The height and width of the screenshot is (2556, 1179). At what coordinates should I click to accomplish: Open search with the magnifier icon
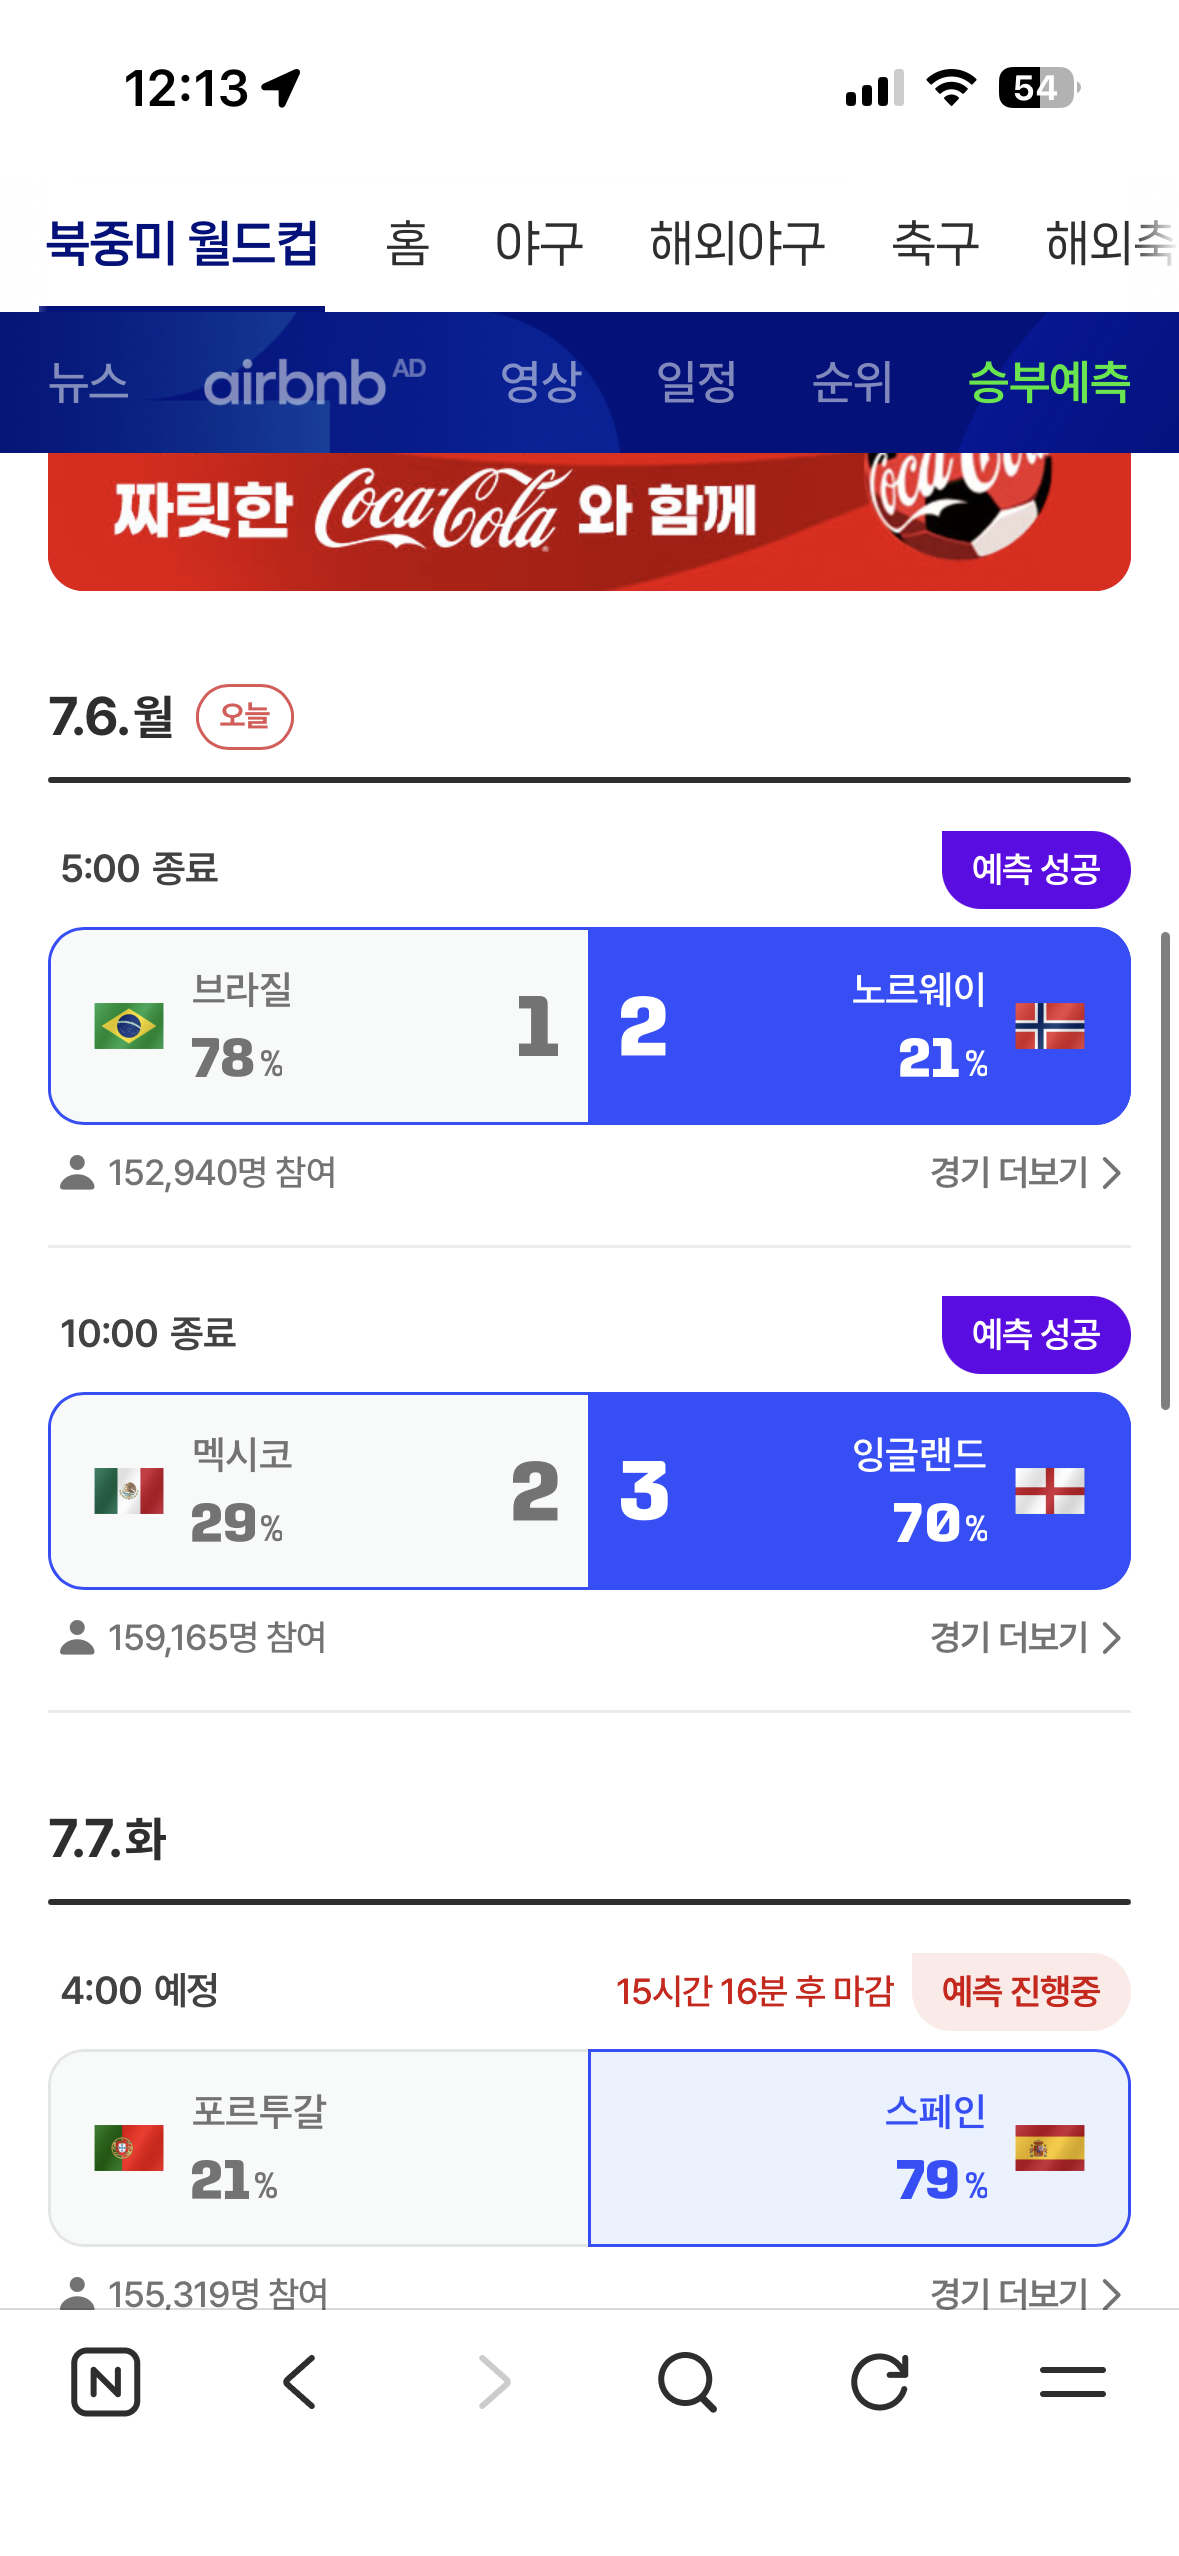687,2381
